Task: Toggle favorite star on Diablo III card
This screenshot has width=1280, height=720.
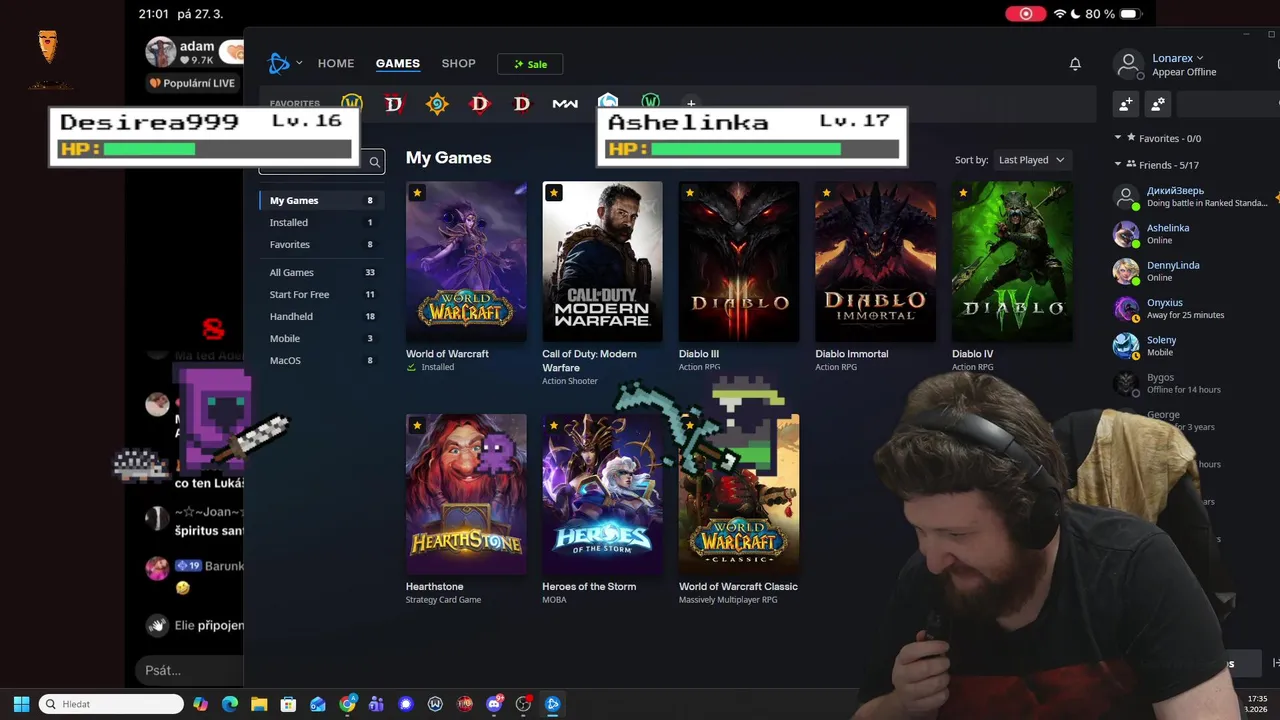Action: (690, 193)
